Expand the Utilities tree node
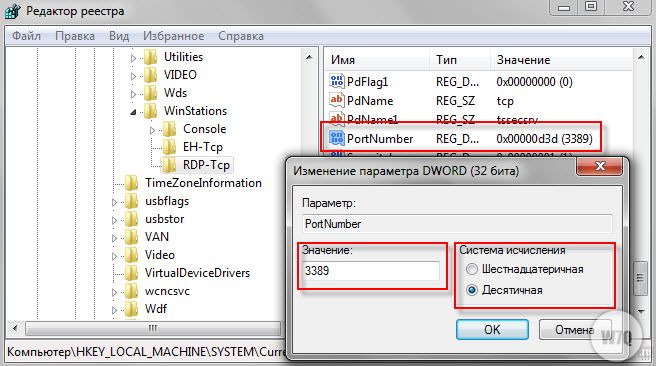Viewport: 656px width, 366px height. (133, 58)
